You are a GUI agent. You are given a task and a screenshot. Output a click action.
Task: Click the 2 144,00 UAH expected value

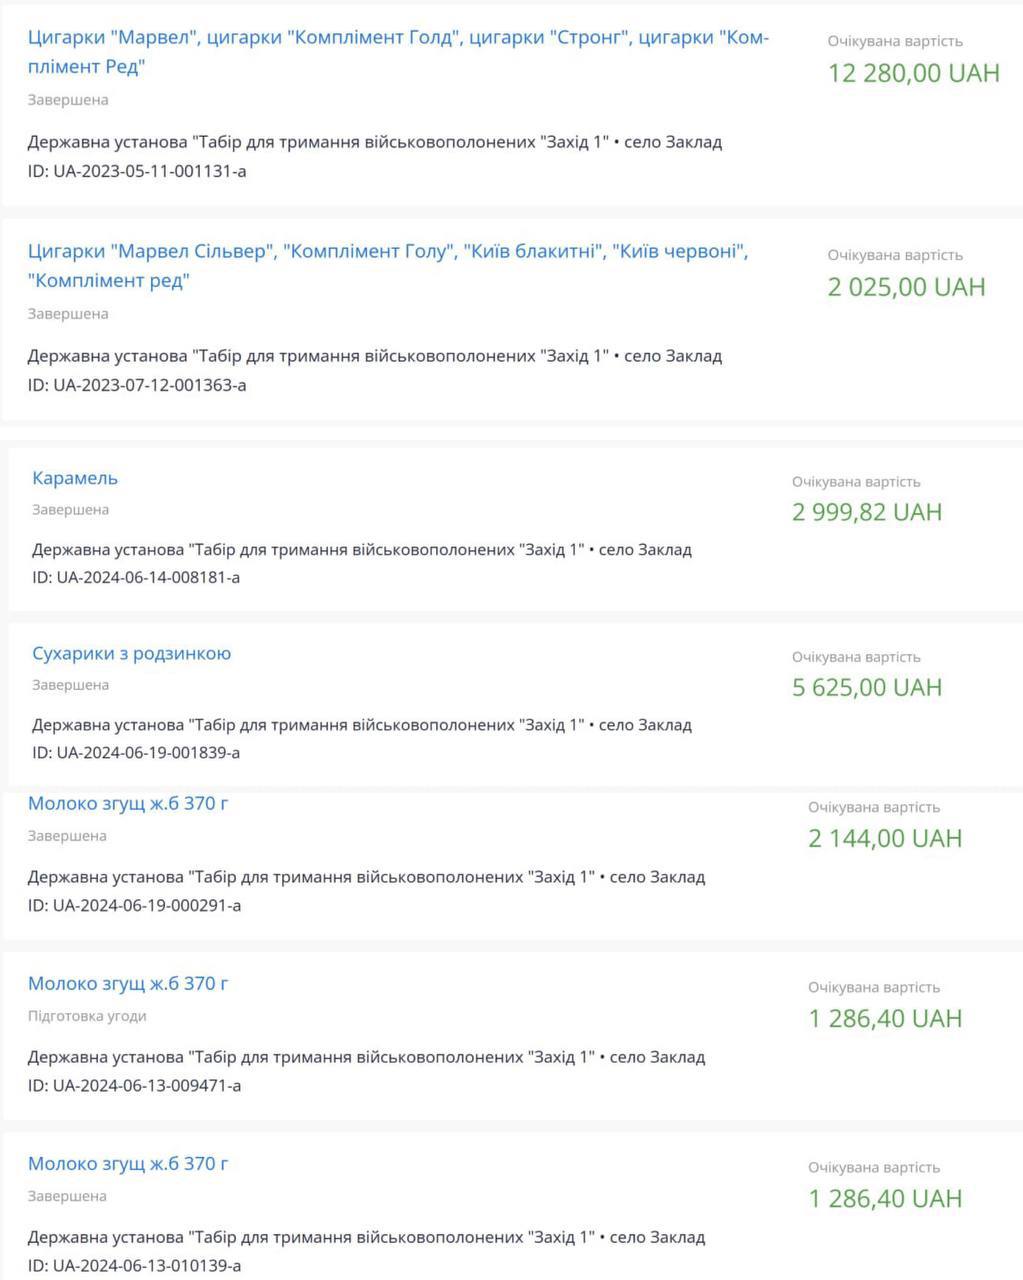point(885,838)
